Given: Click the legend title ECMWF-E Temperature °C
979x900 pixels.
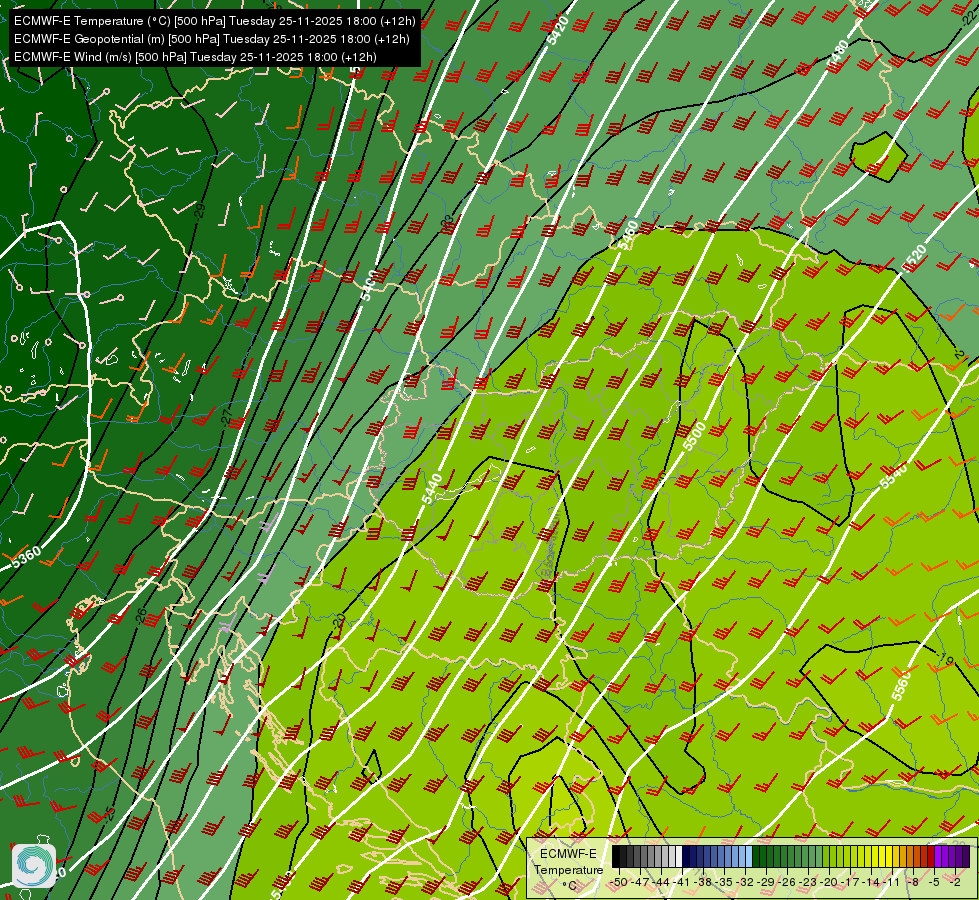Looking at the screenshot, I should (568, 869).
